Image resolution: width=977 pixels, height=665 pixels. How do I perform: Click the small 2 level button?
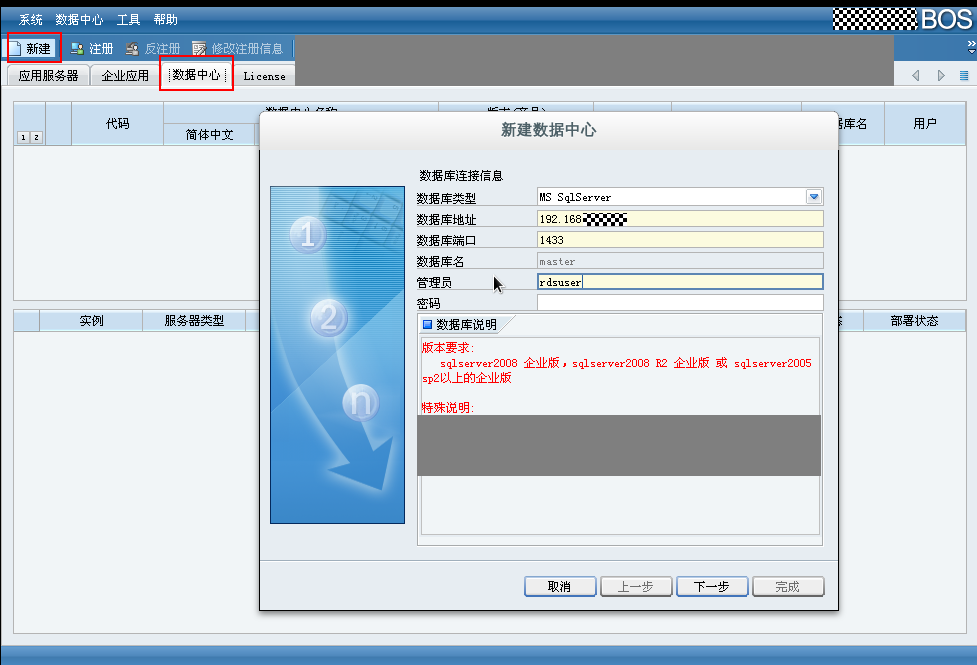coord(36,137)
